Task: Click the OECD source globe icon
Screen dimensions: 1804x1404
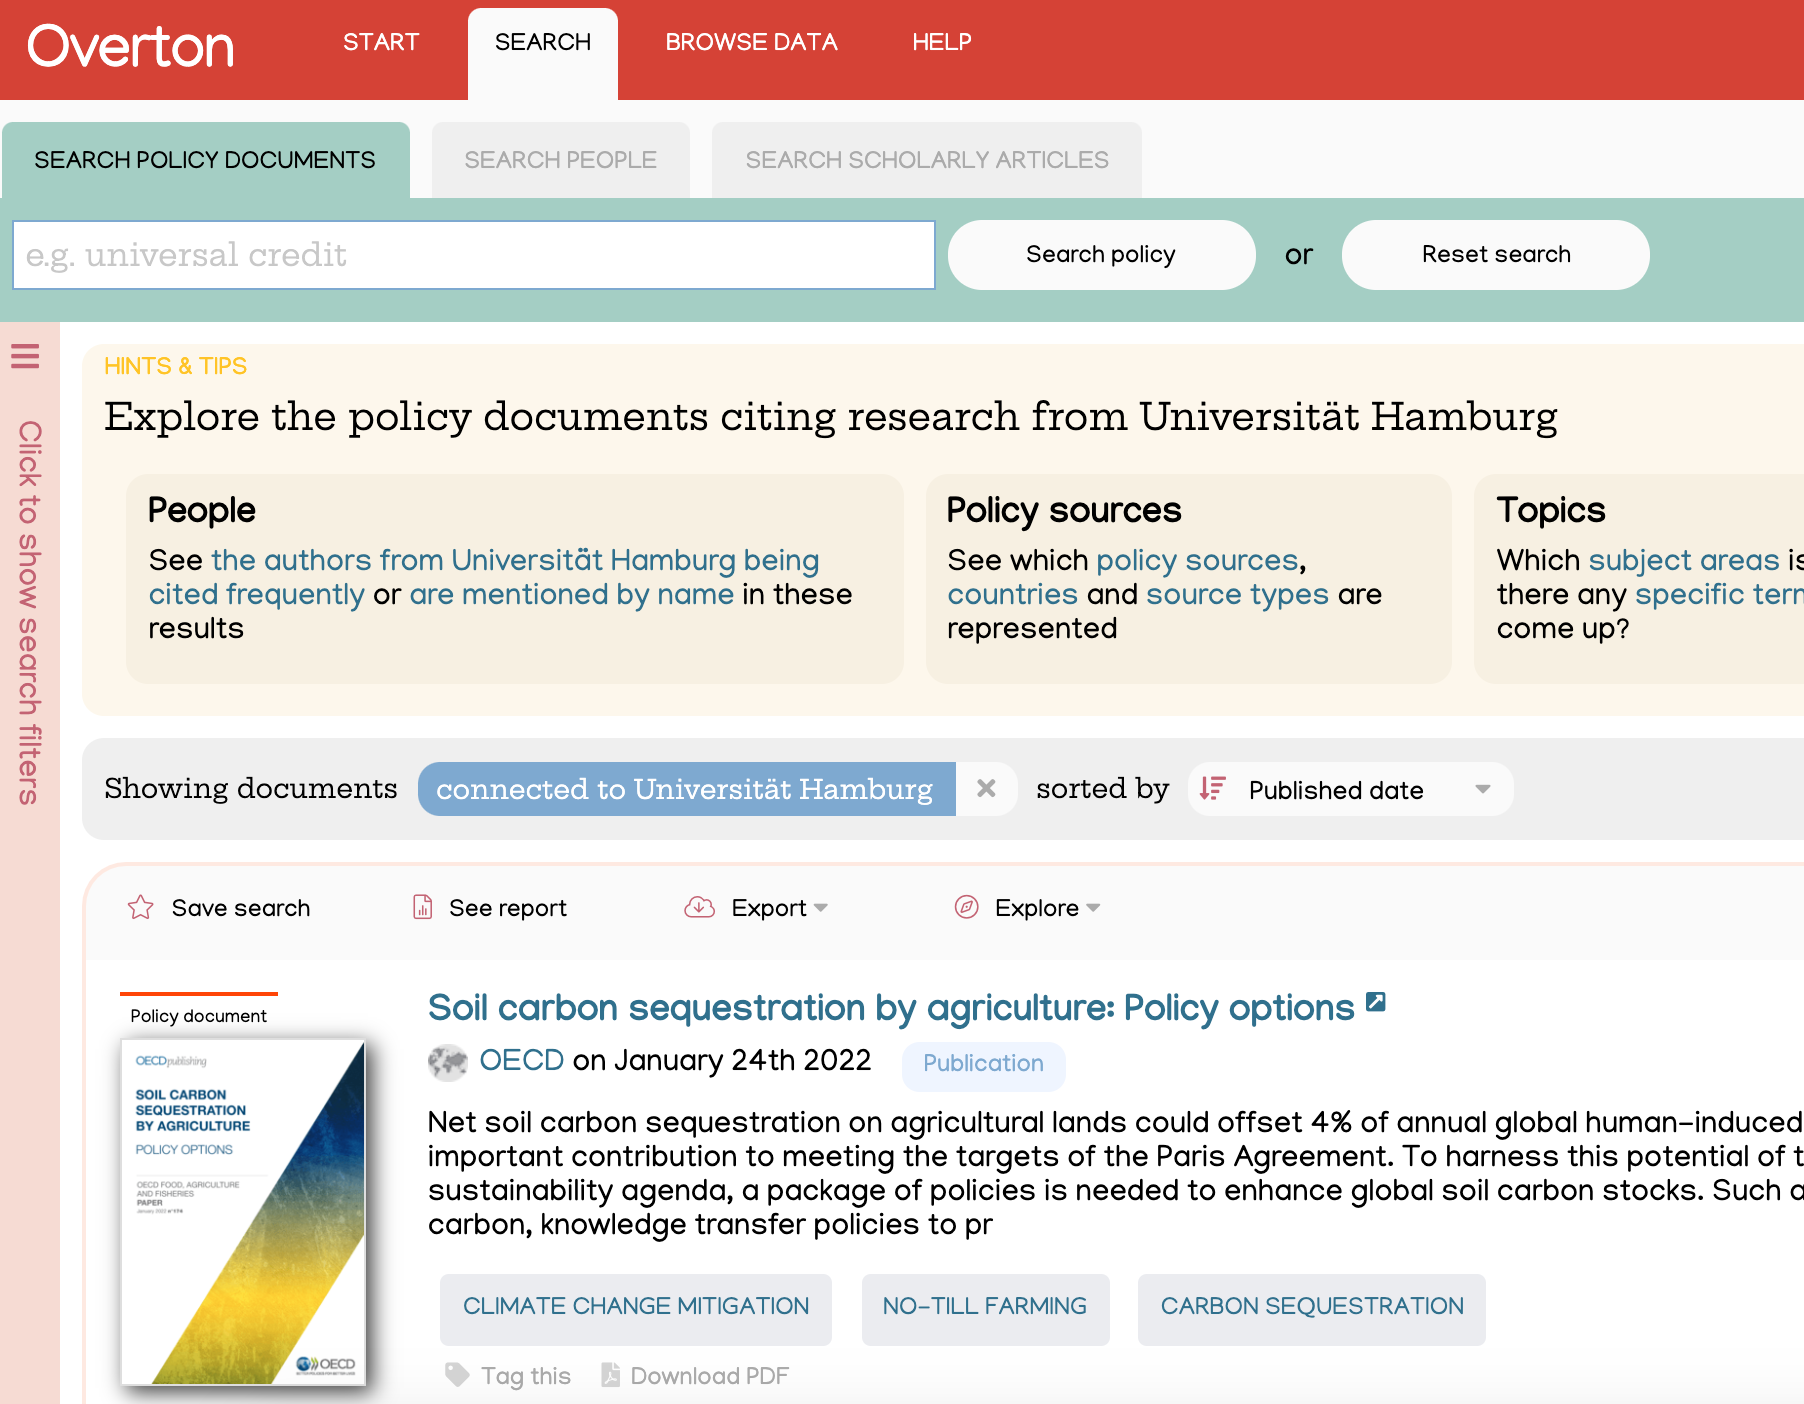Action: pos(448,1063)
